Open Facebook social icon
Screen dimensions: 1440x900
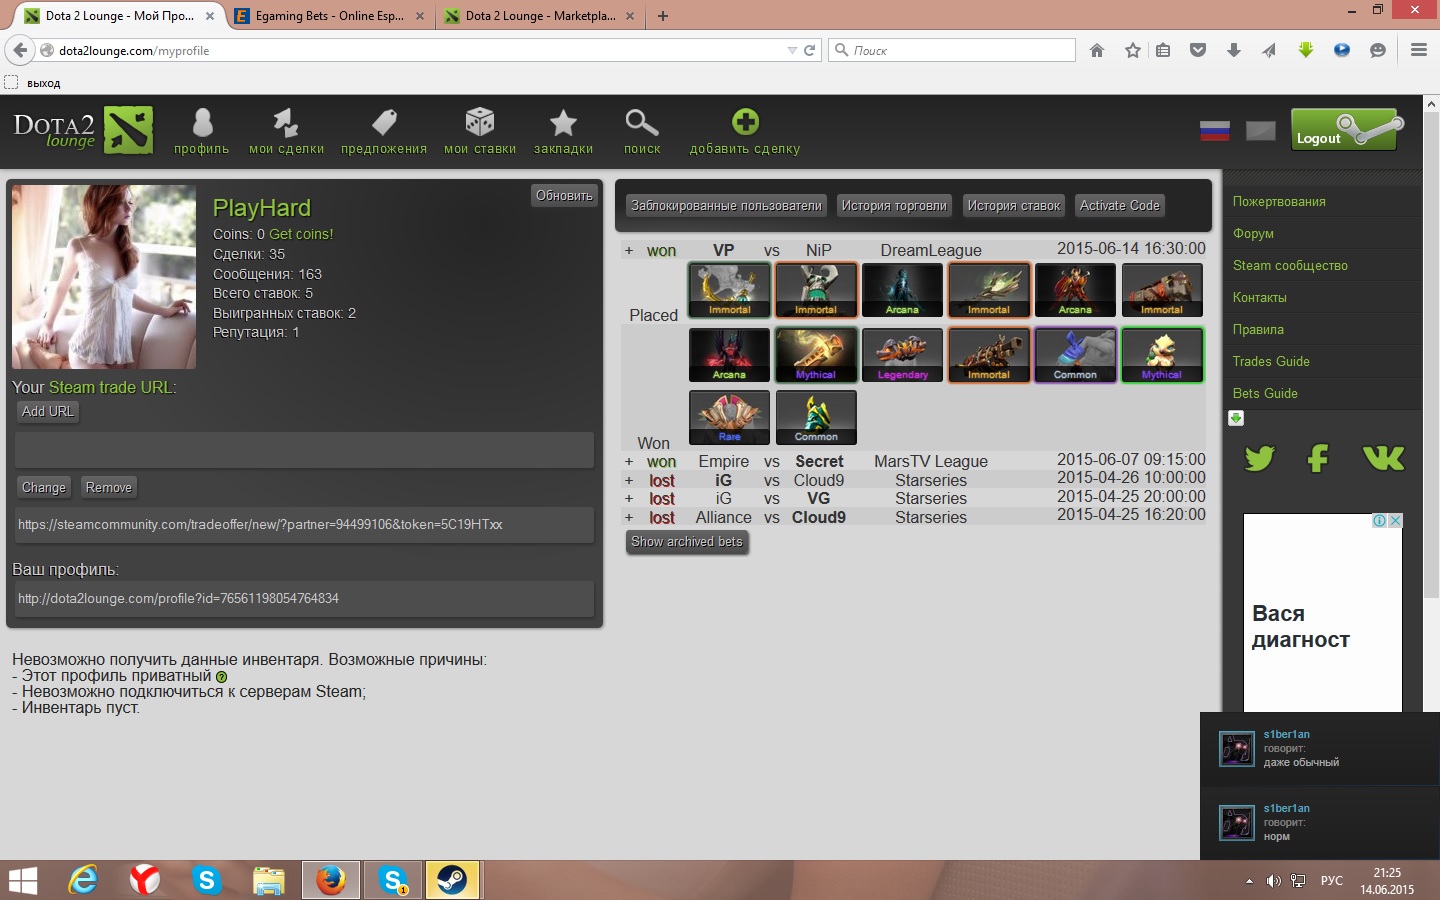pyautogui.click(x=1318, y=458)
